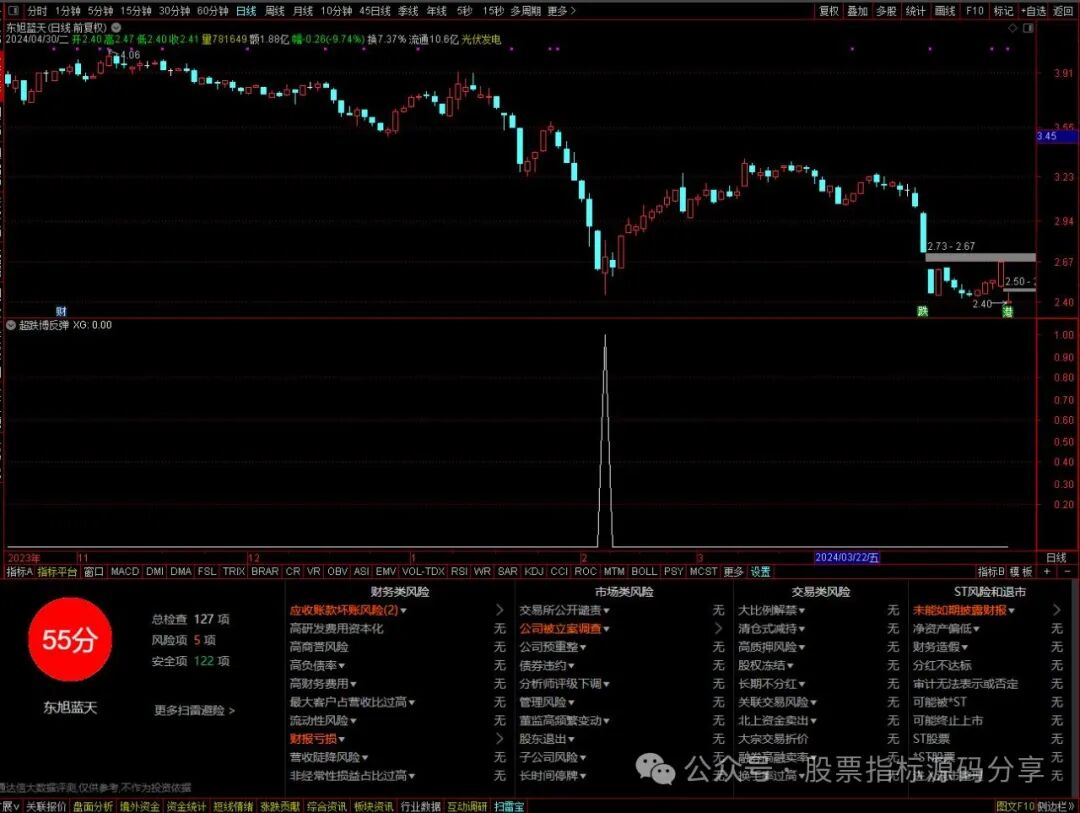This screenshot has height=813, width=1080.
Task: Click the 2.73-2.67 gap gray bar
Action: (x=979, y=258)
